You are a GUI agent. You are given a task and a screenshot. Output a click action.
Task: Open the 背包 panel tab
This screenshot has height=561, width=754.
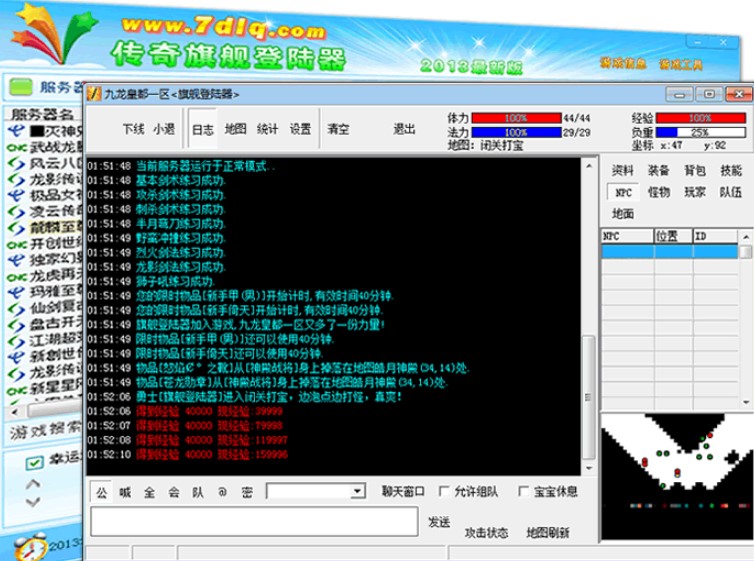pyautogui.click(x=695, y=170)
